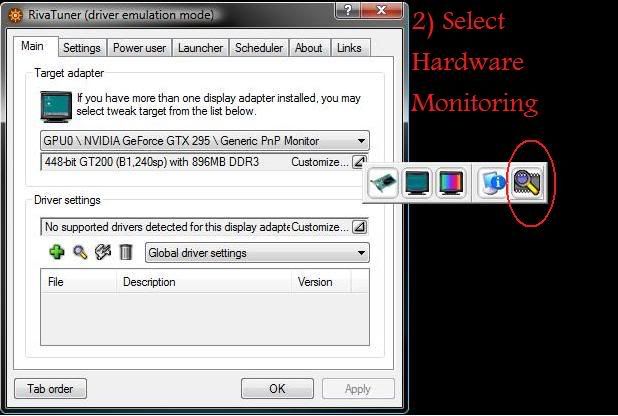Image resolution: width=618 pixels, height=416 pixels.
Task: Click the trash can delete icon
Action: (x=125, y=253)
